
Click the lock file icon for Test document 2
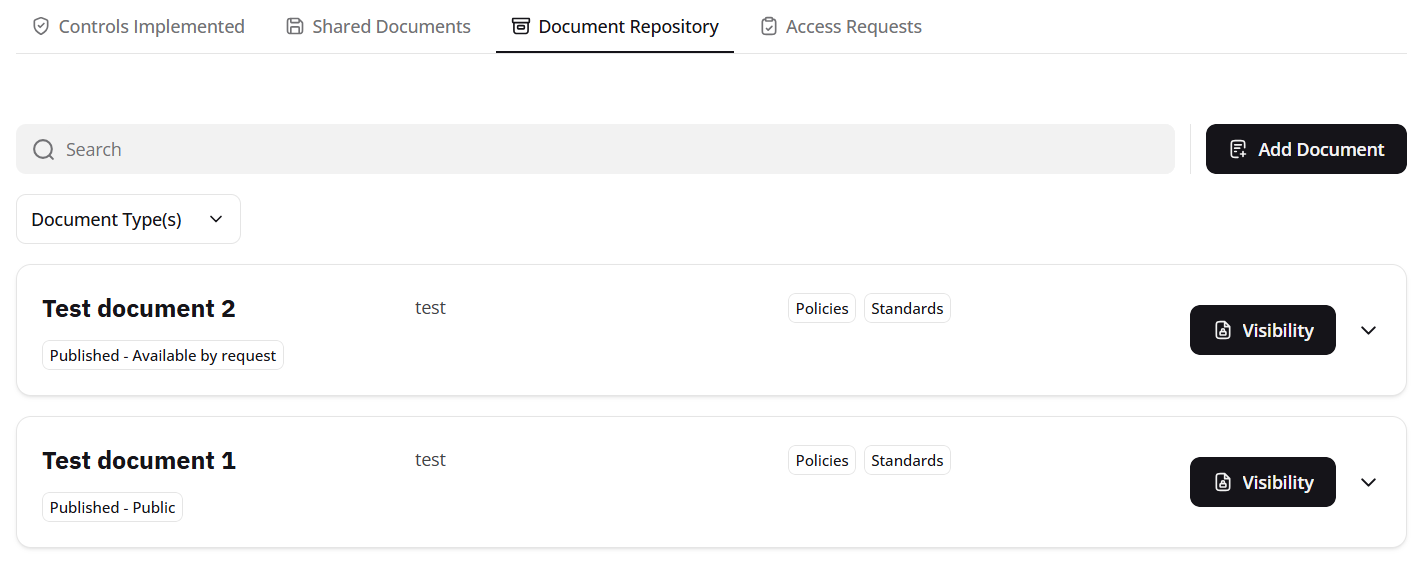click(1222, 331)
